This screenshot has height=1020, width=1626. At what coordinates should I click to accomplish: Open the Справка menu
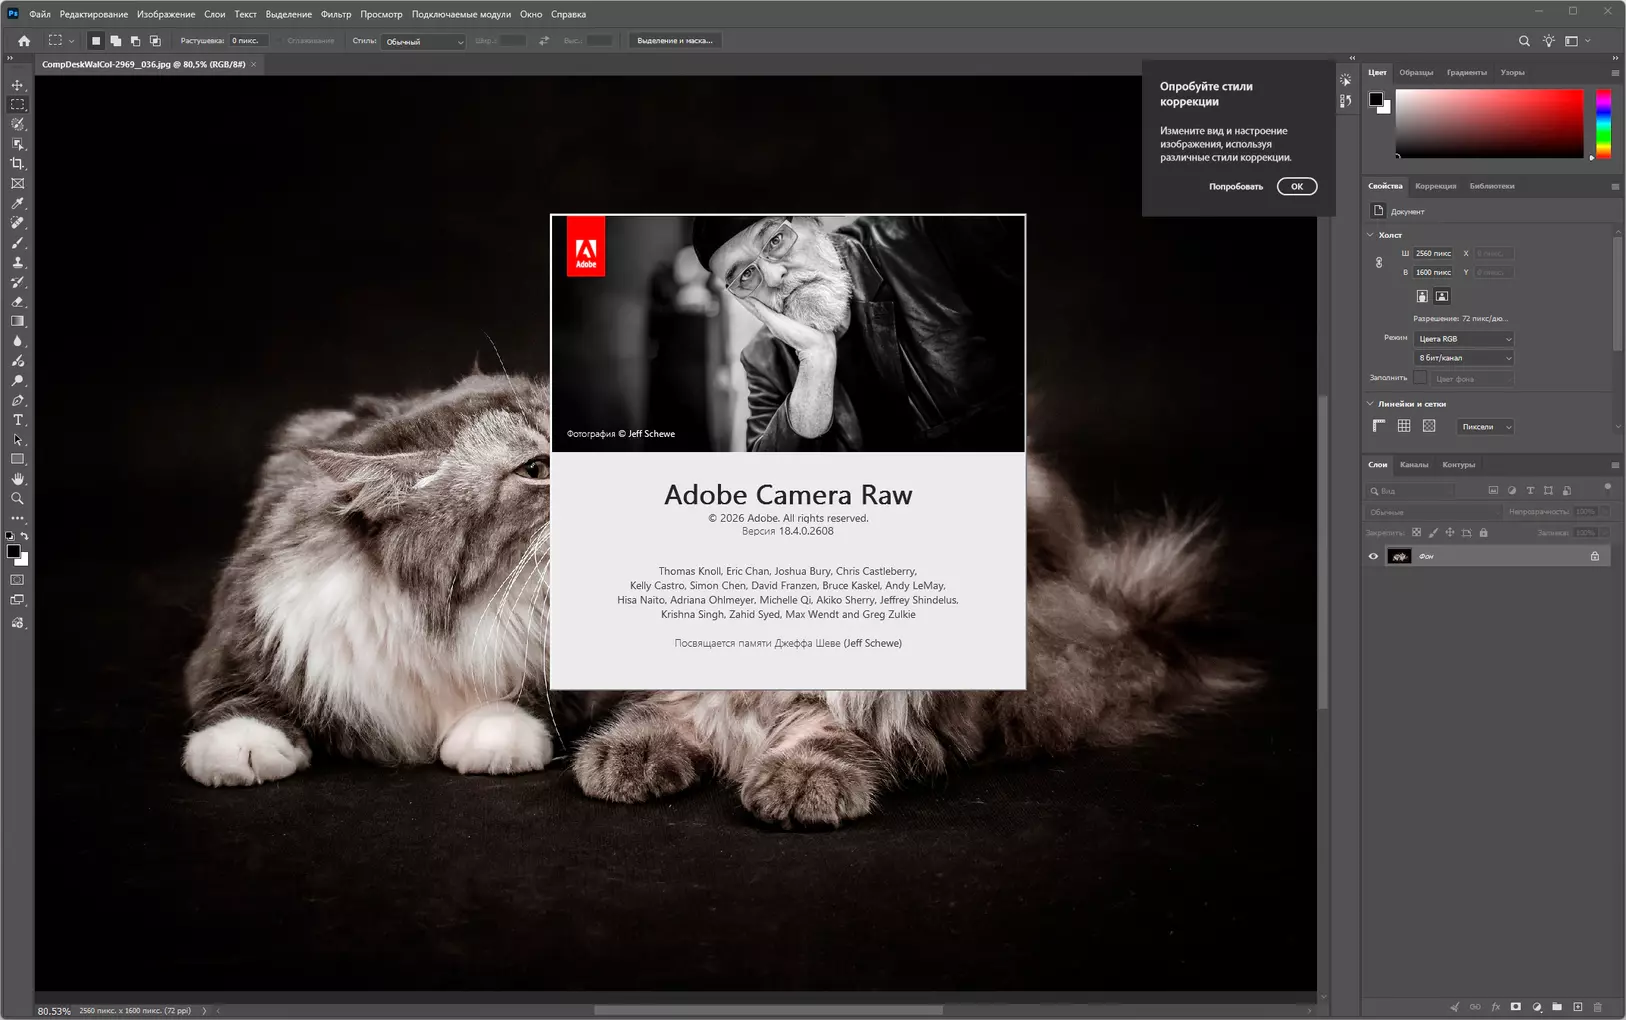569,14
